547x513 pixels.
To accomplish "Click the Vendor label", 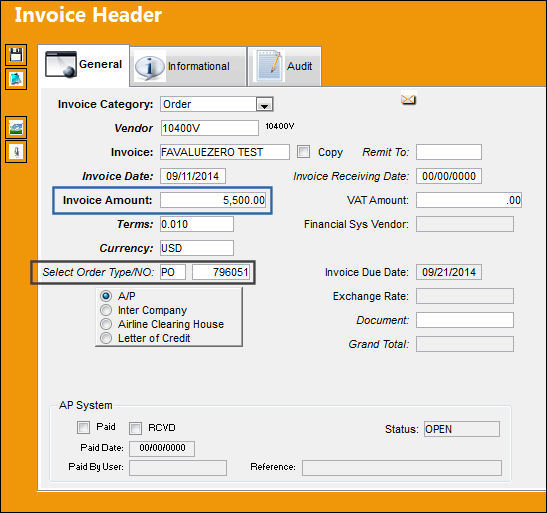I will tap(133, 128).
